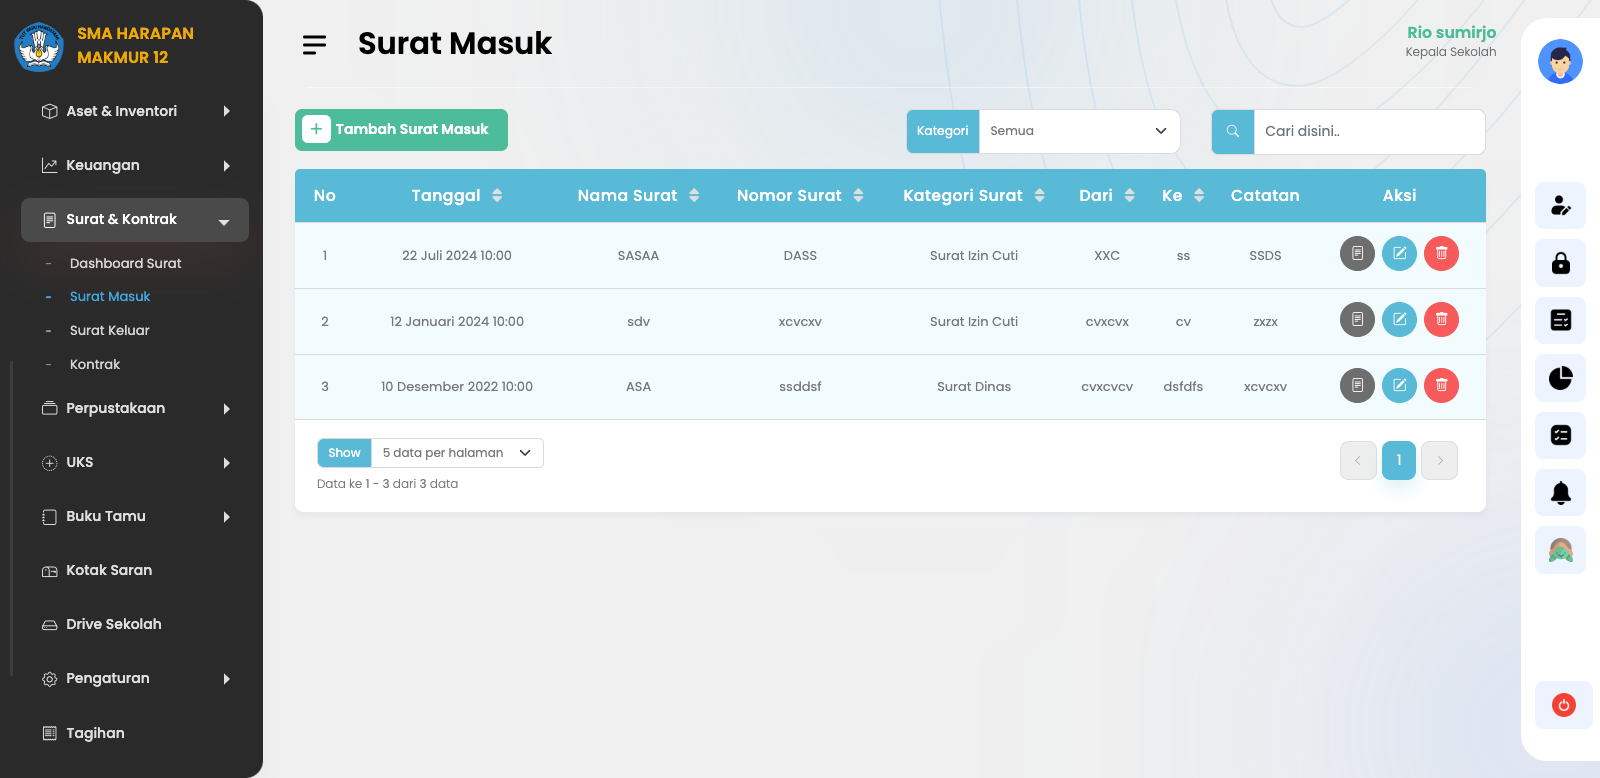Click the lock icon in right panel
This screenshot has width=1600, height=778.
tap(1560, 263)
